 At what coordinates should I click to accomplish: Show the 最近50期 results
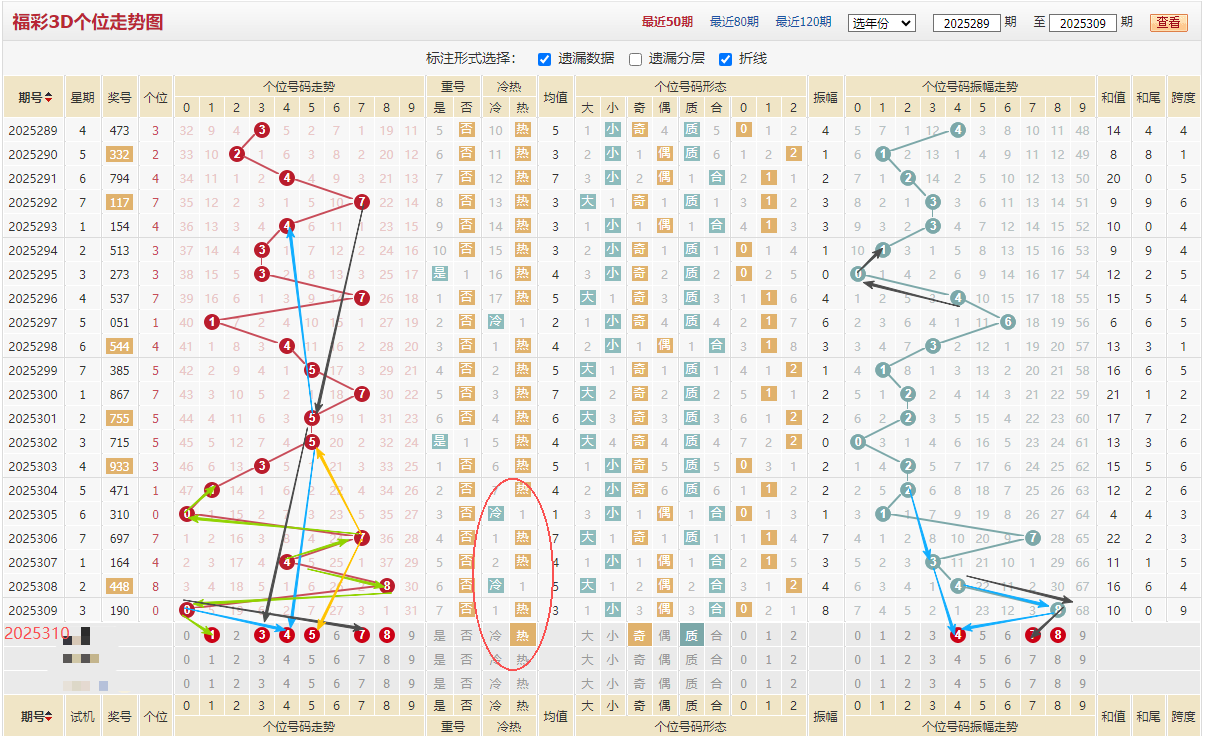667,22
